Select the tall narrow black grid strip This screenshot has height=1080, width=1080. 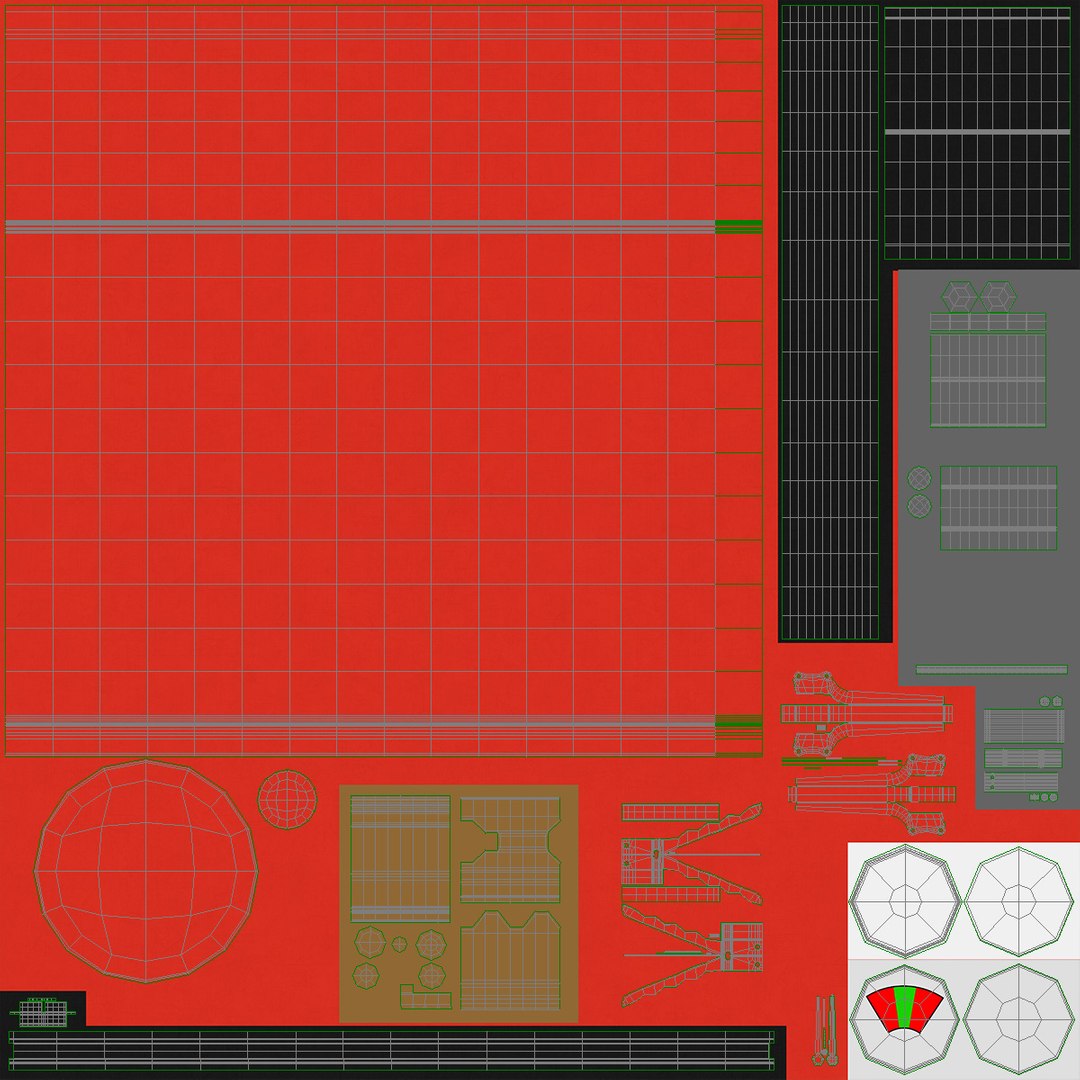pyautogui.click(x=830, y=322)
